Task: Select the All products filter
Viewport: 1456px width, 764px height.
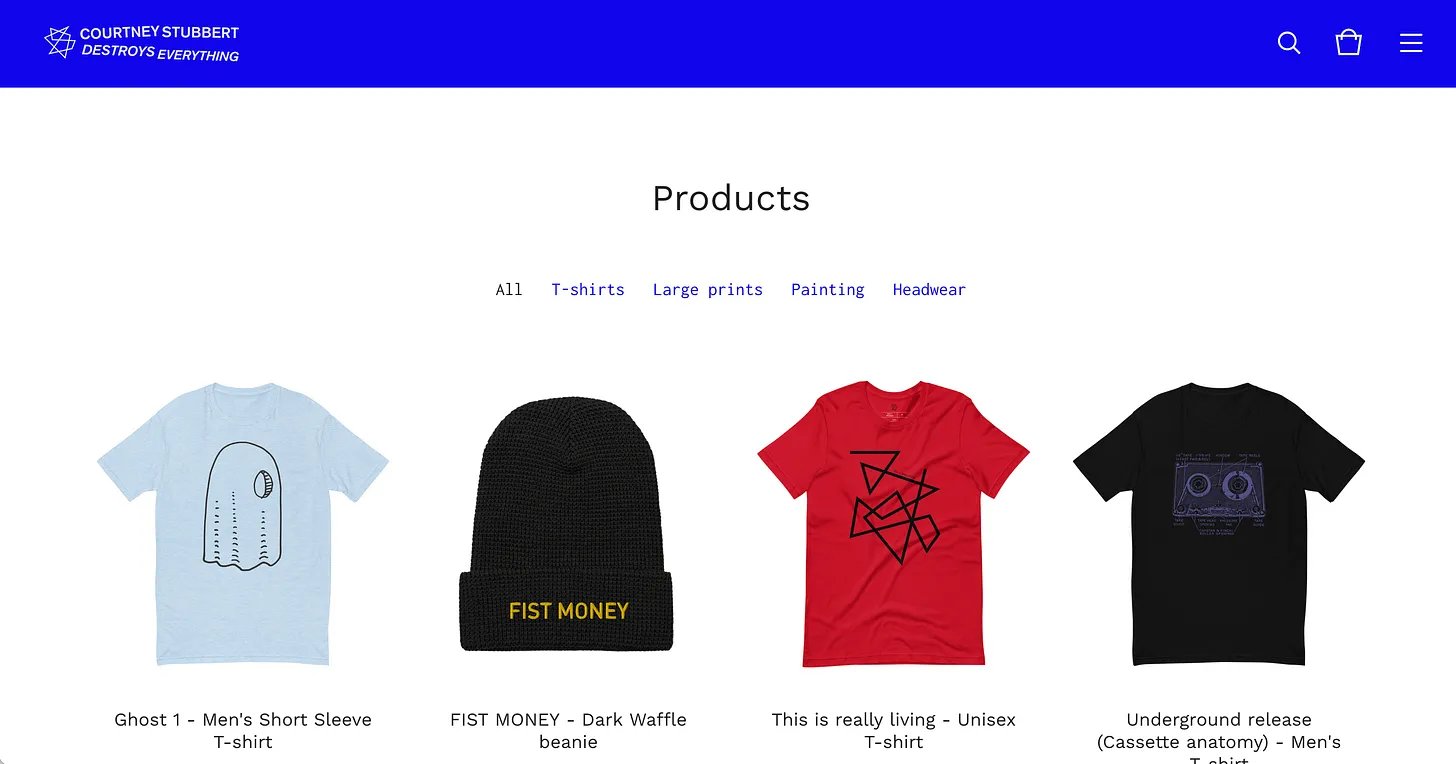Action: [509, 290]
